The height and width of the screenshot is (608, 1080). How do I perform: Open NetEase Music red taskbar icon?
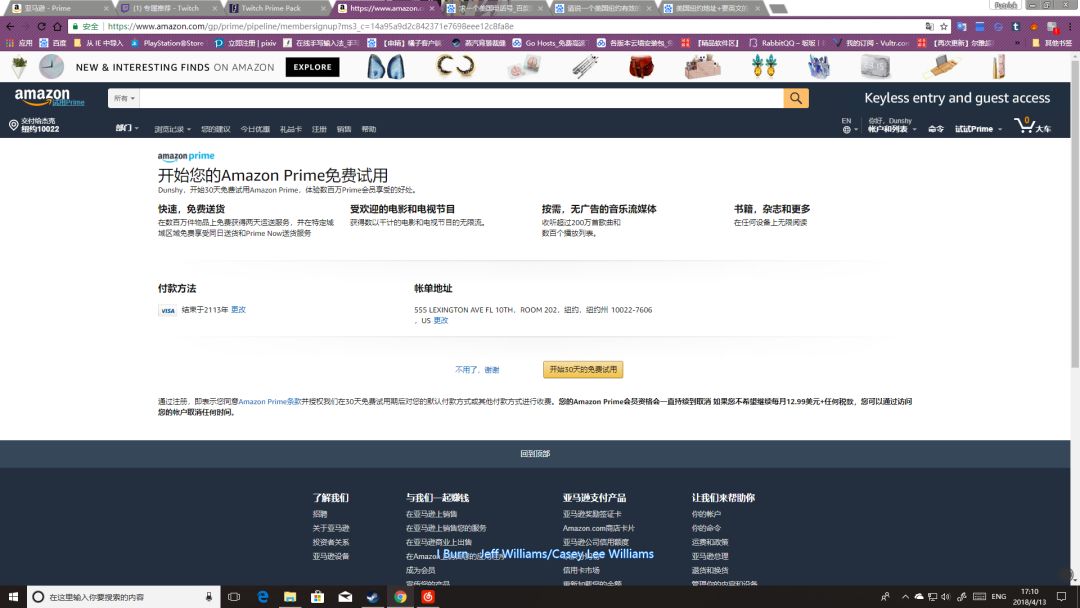click(428, 596)
